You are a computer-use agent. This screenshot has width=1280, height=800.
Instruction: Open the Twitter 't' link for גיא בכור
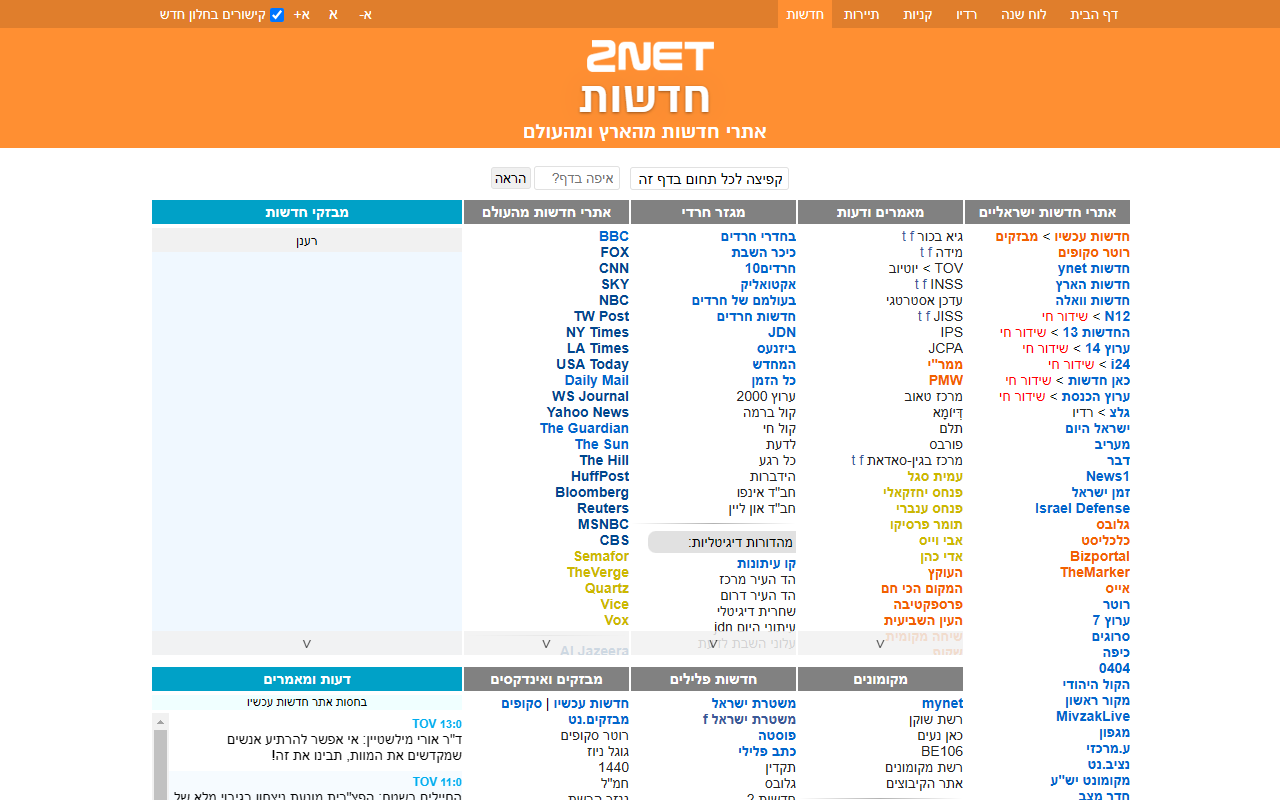click(904, 237)
